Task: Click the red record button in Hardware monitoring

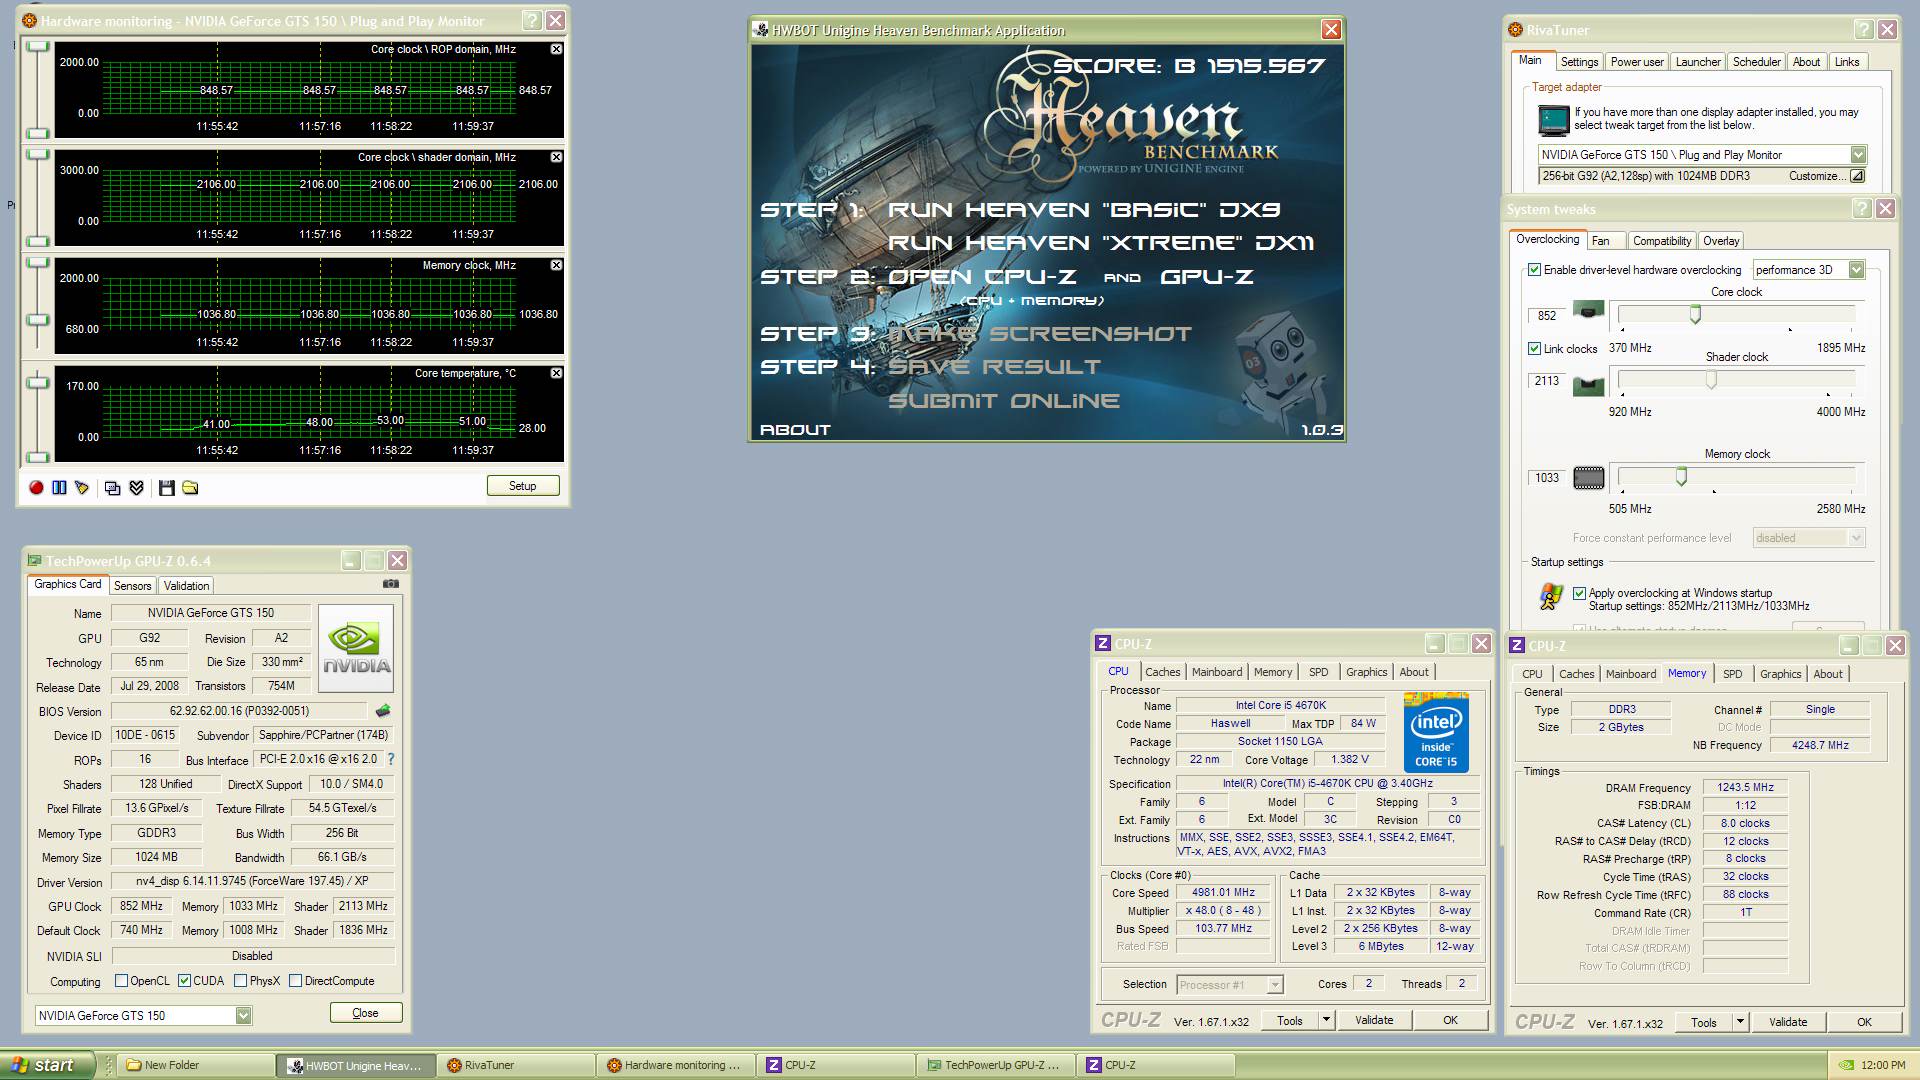Action: click(x=36, y=487)
